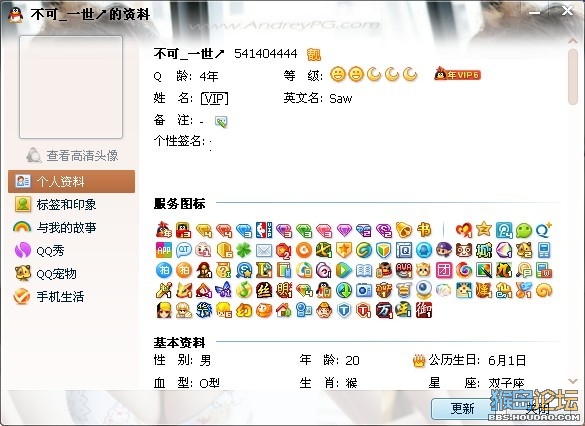Screen dimensions: 585x426
Task: Open the 手机生活 section
Action: [x=49, y=297]
